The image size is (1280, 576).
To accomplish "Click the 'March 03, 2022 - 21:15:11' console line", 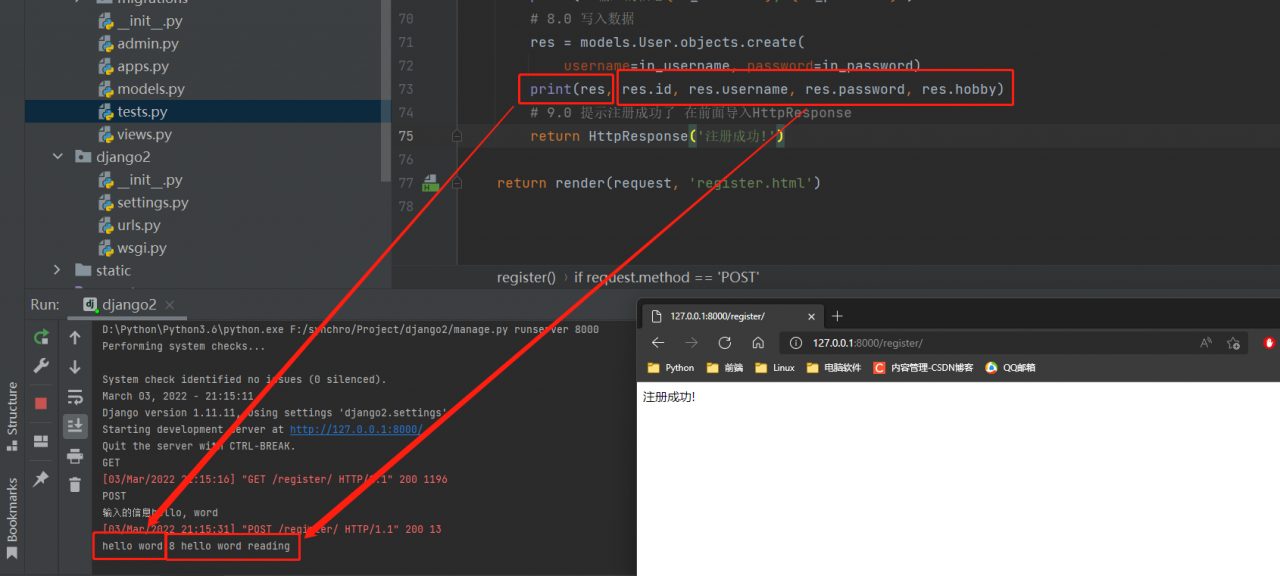I will 178,396.
